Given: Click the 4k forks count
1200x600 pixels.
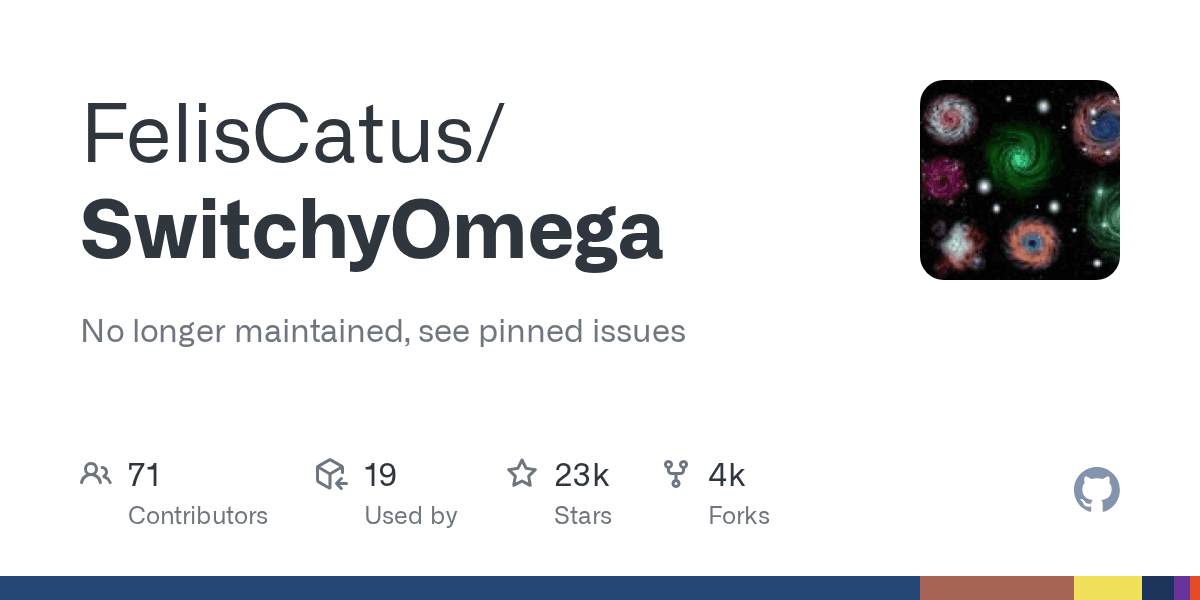Looking at the screenshot, I should coord(726,475).
